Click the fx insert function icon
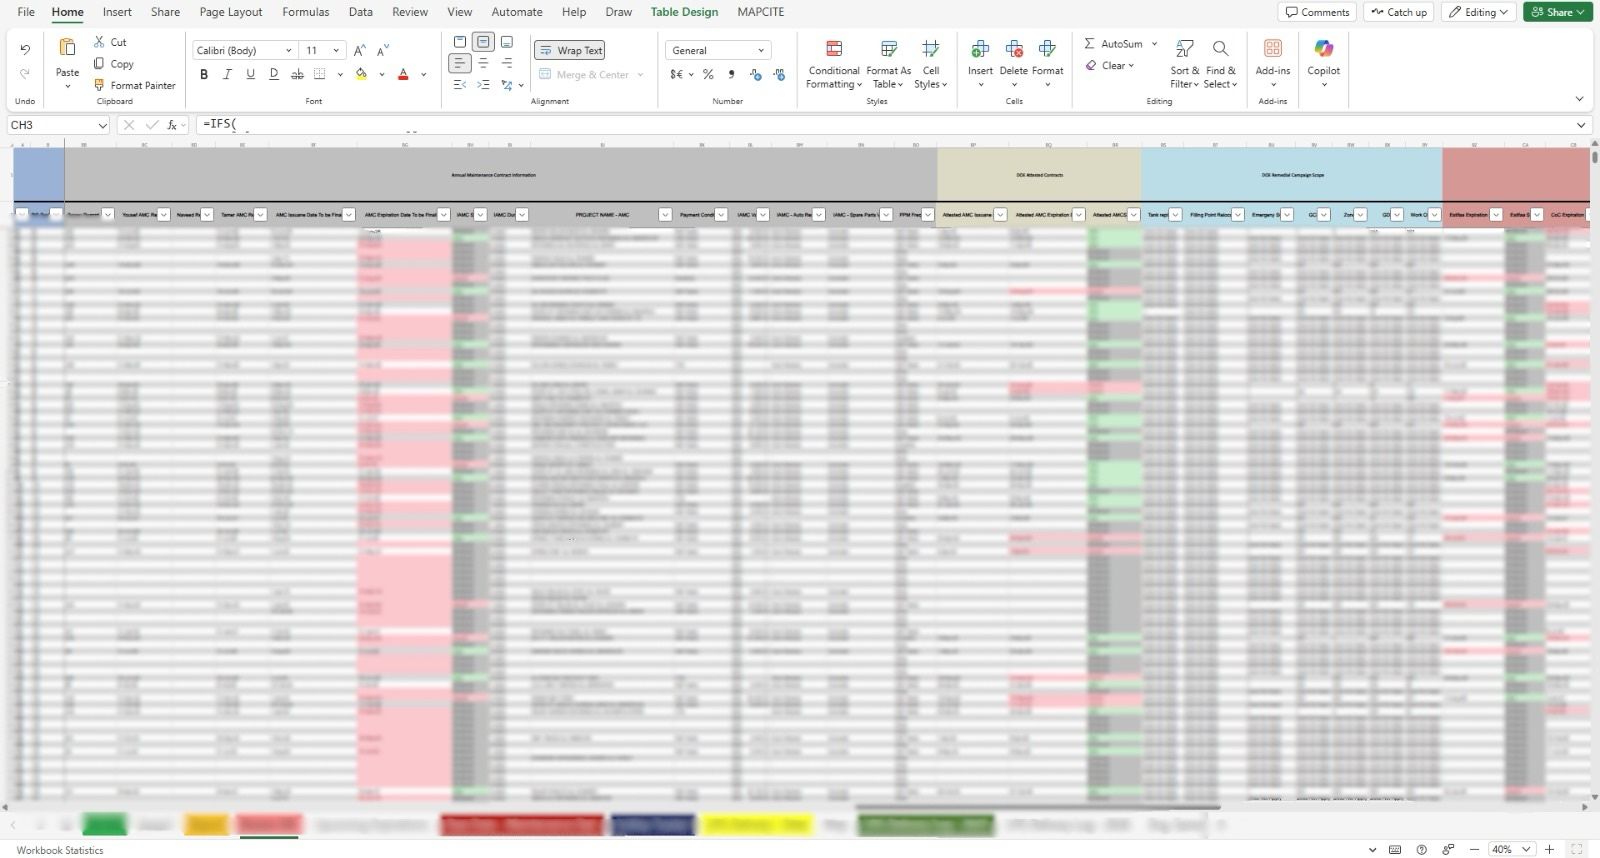The image size is (1600, 858). click(x=173, y=125)
